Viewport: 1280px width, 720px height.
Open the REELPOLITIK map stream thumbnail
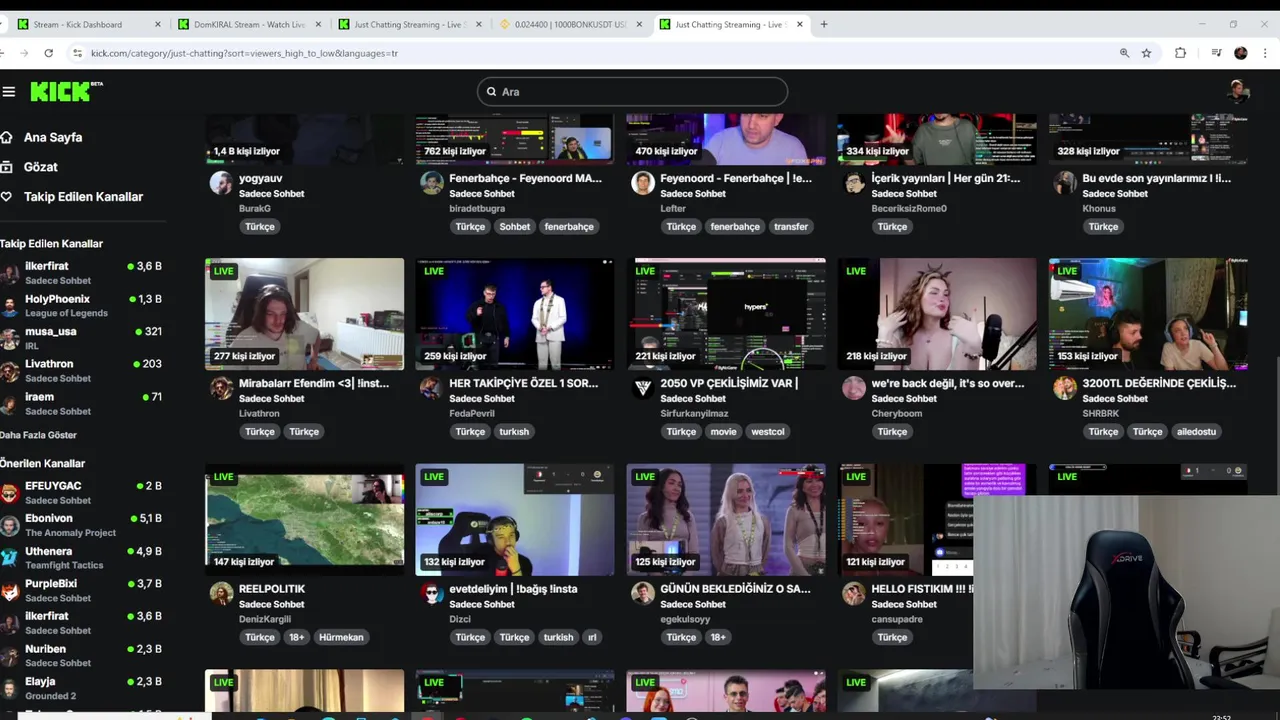304,520
